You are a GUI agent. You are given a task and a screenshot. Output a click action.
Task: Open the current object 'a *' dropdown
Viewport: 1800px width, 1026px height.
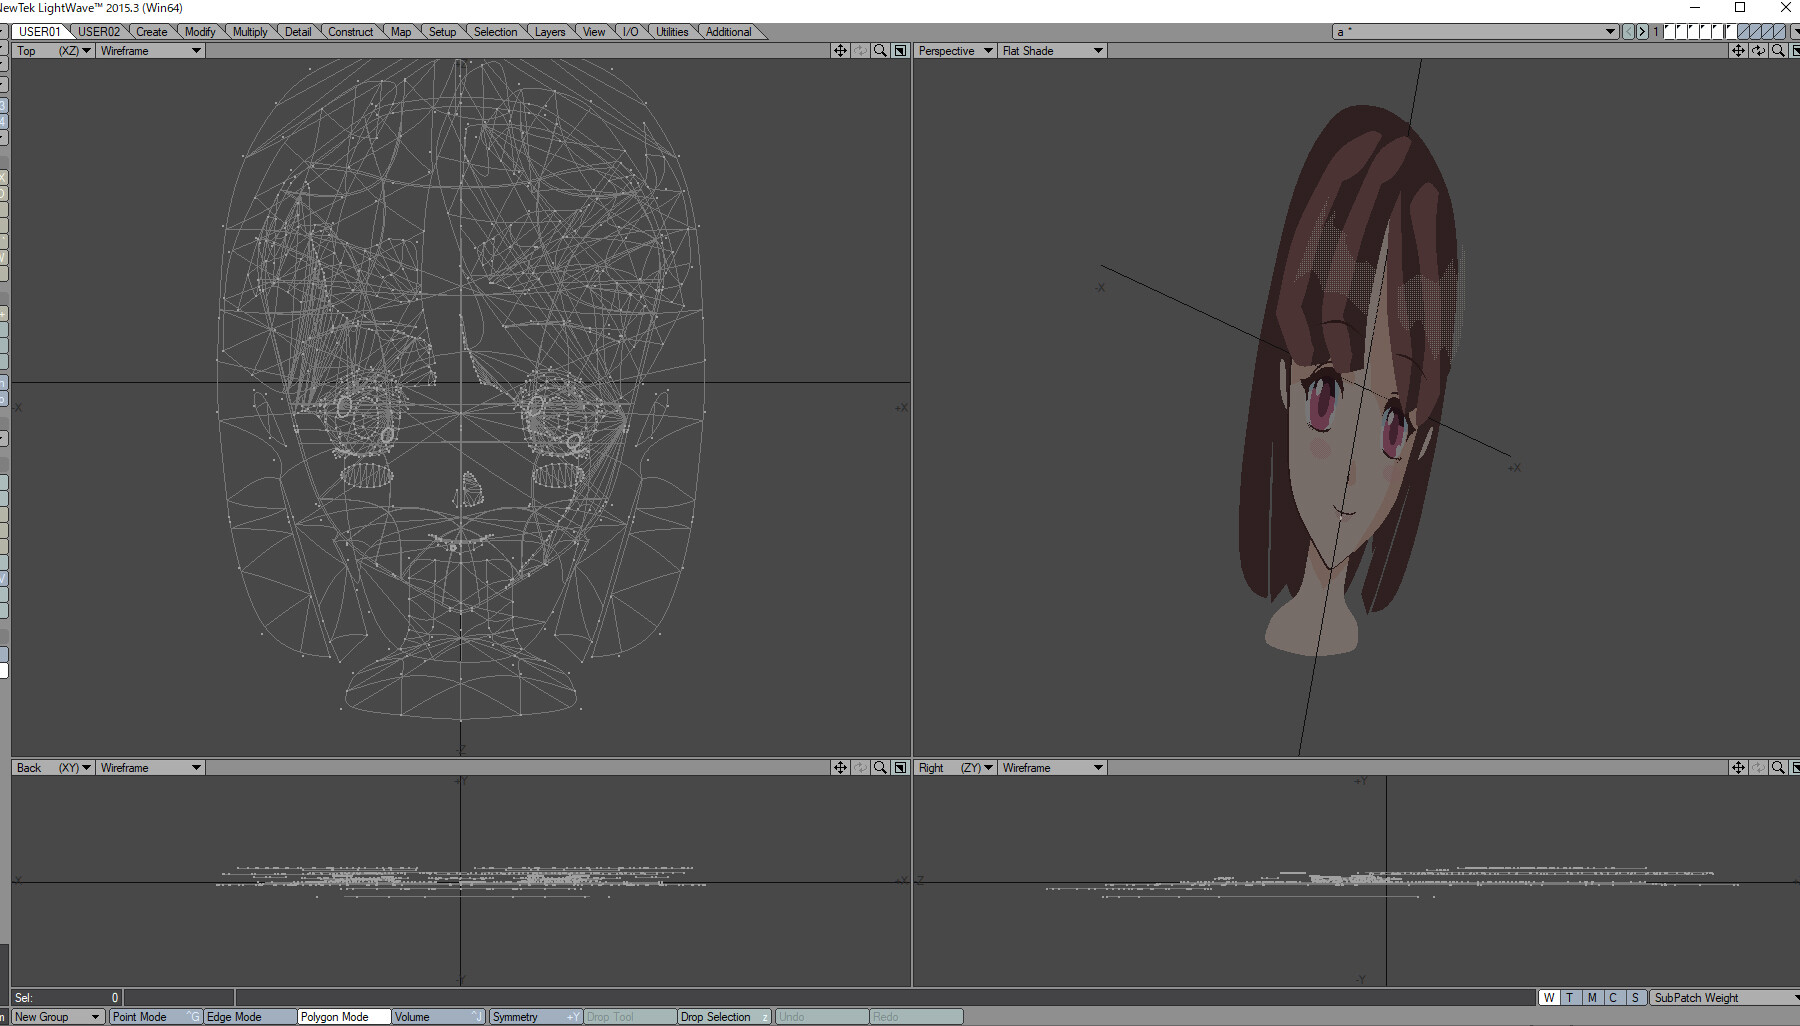click(1476, 32)
